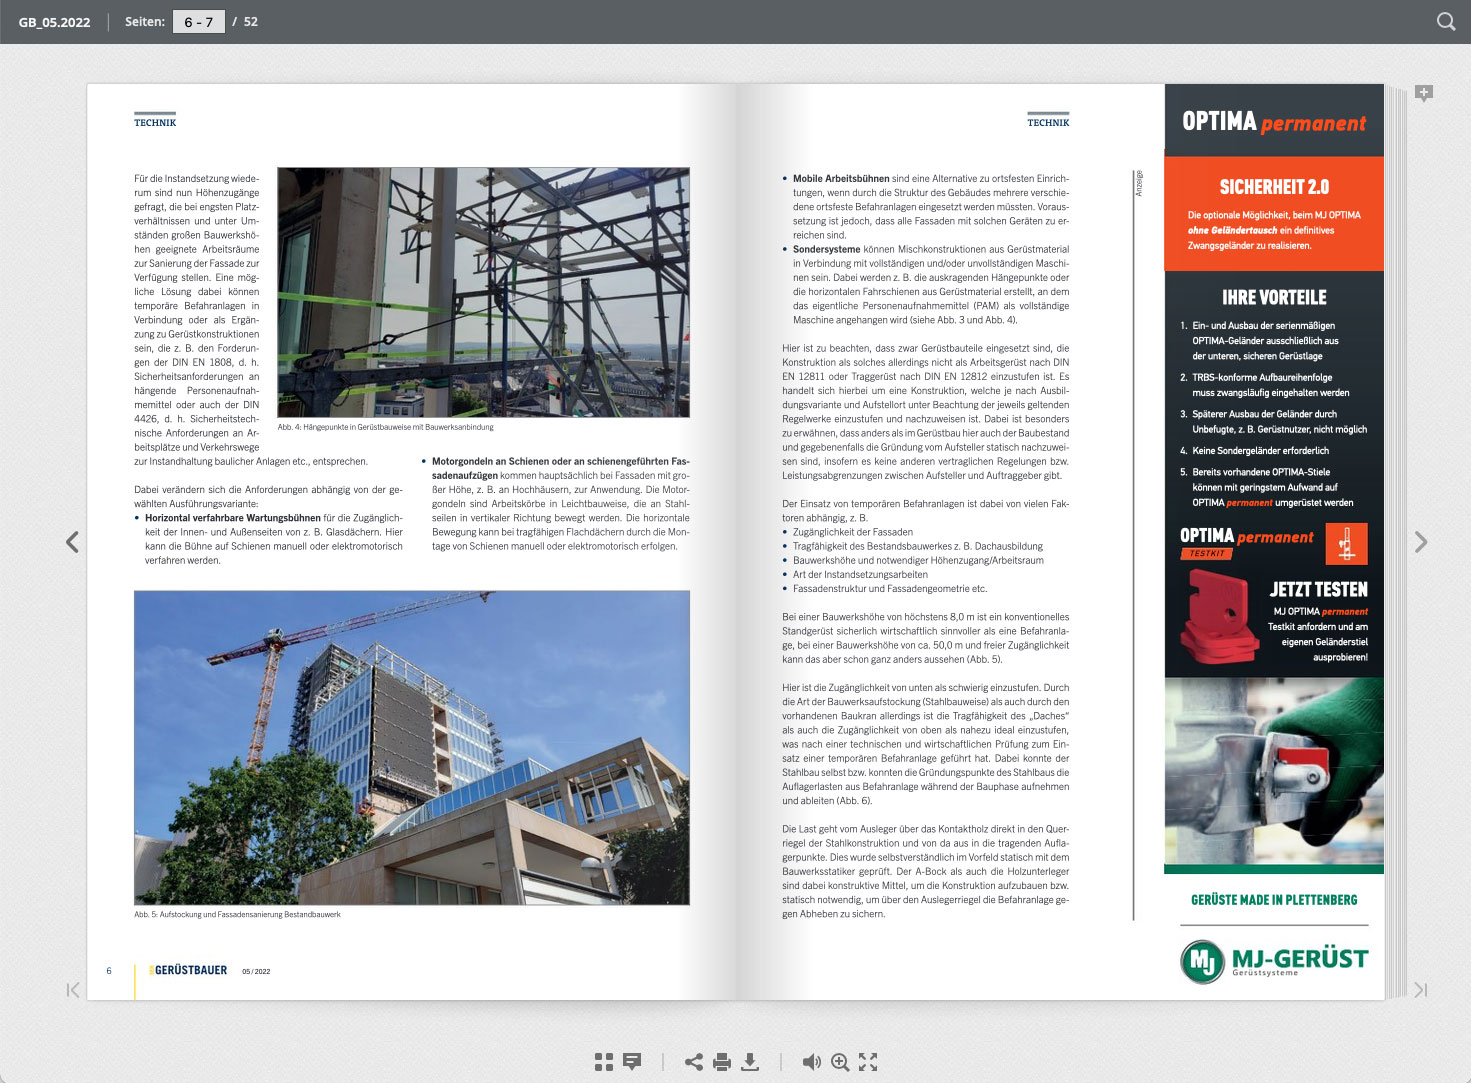Screen dimensions: 1471x1083
Task: Add a note using the top-right plus bubble
Action: click(x=1424, y=94)
